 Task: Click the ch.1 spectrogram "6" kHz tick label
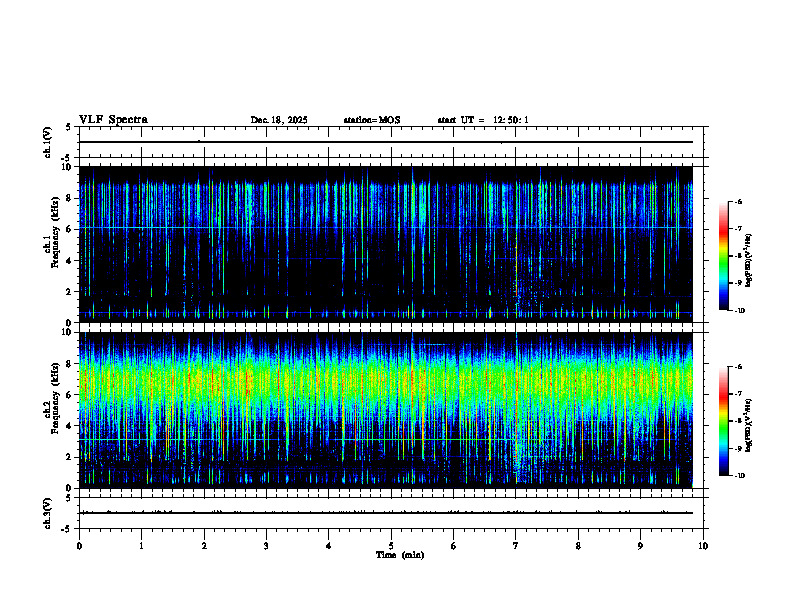(x=70, y=229)
